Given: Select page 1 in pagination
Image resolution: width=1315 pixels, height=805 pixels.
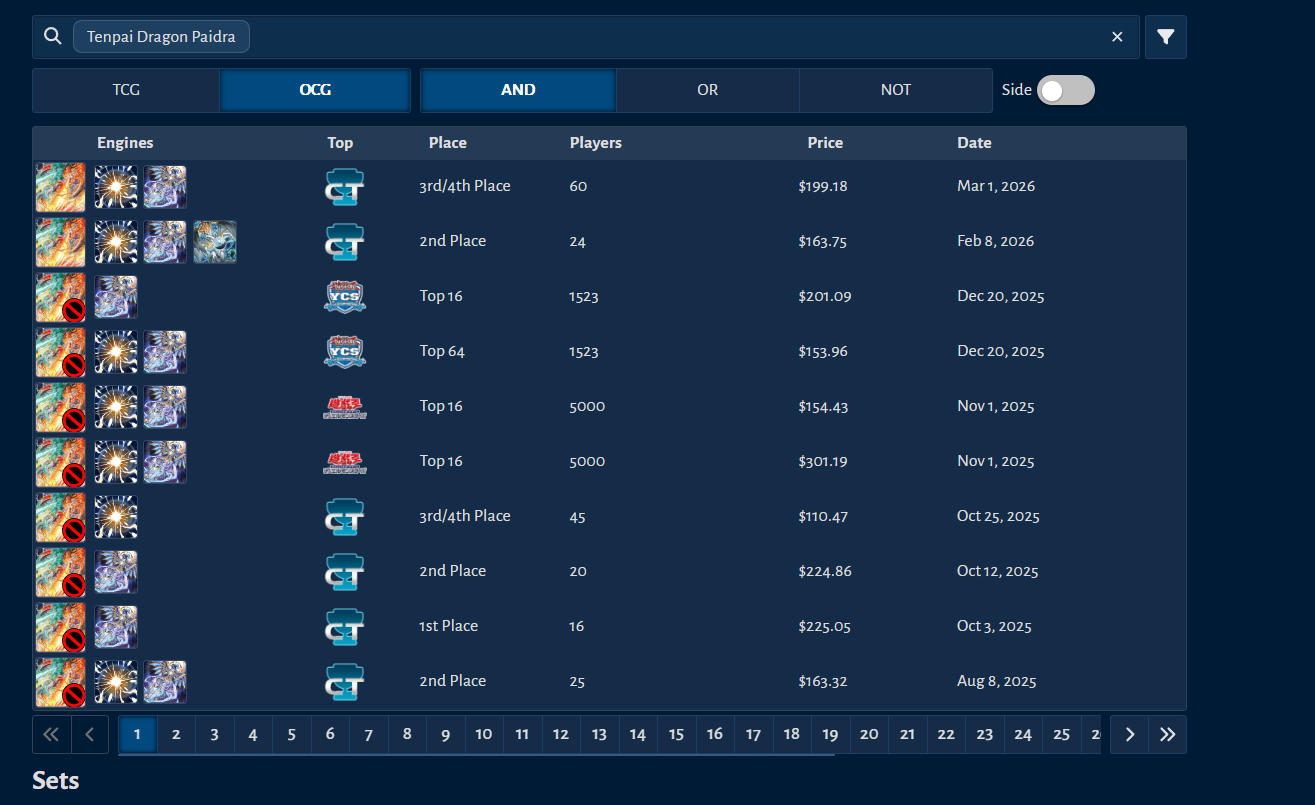Looking at the screenshot, I should pyautogui.click(x=137, y=735).
